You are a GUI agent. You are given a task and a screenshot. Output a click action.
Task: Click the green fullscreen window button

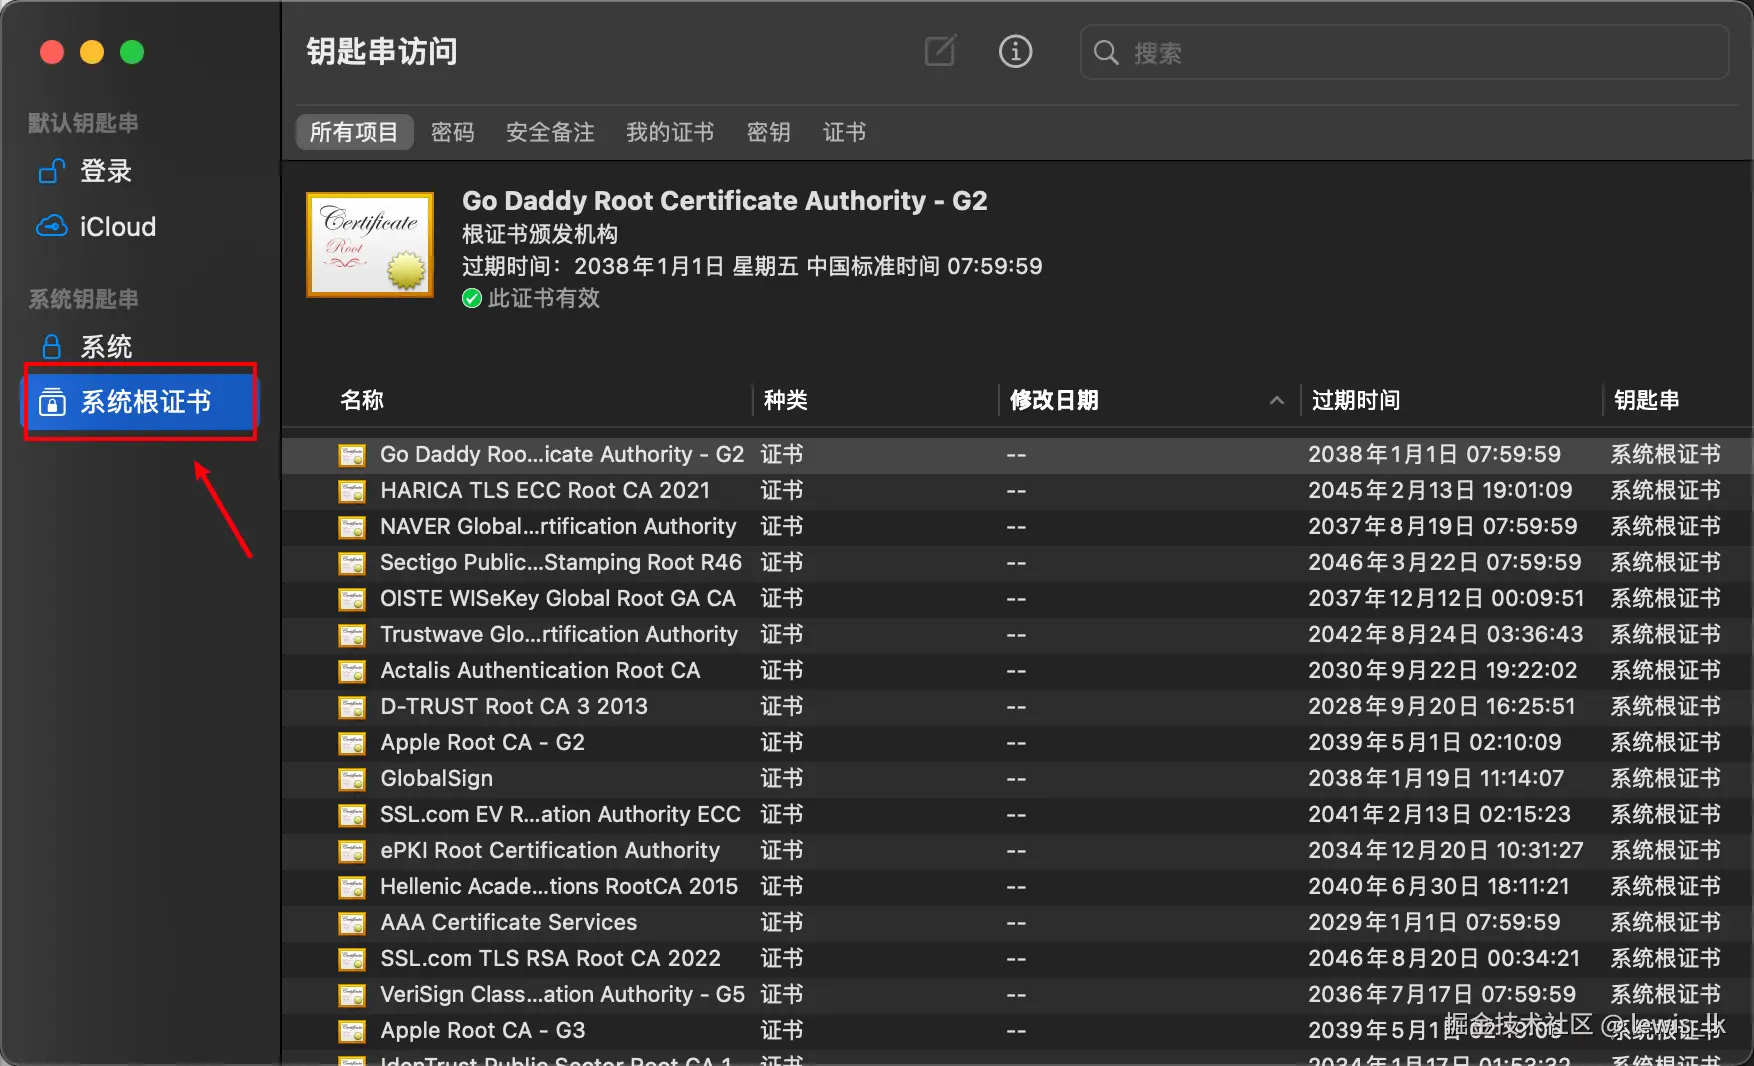132,52
